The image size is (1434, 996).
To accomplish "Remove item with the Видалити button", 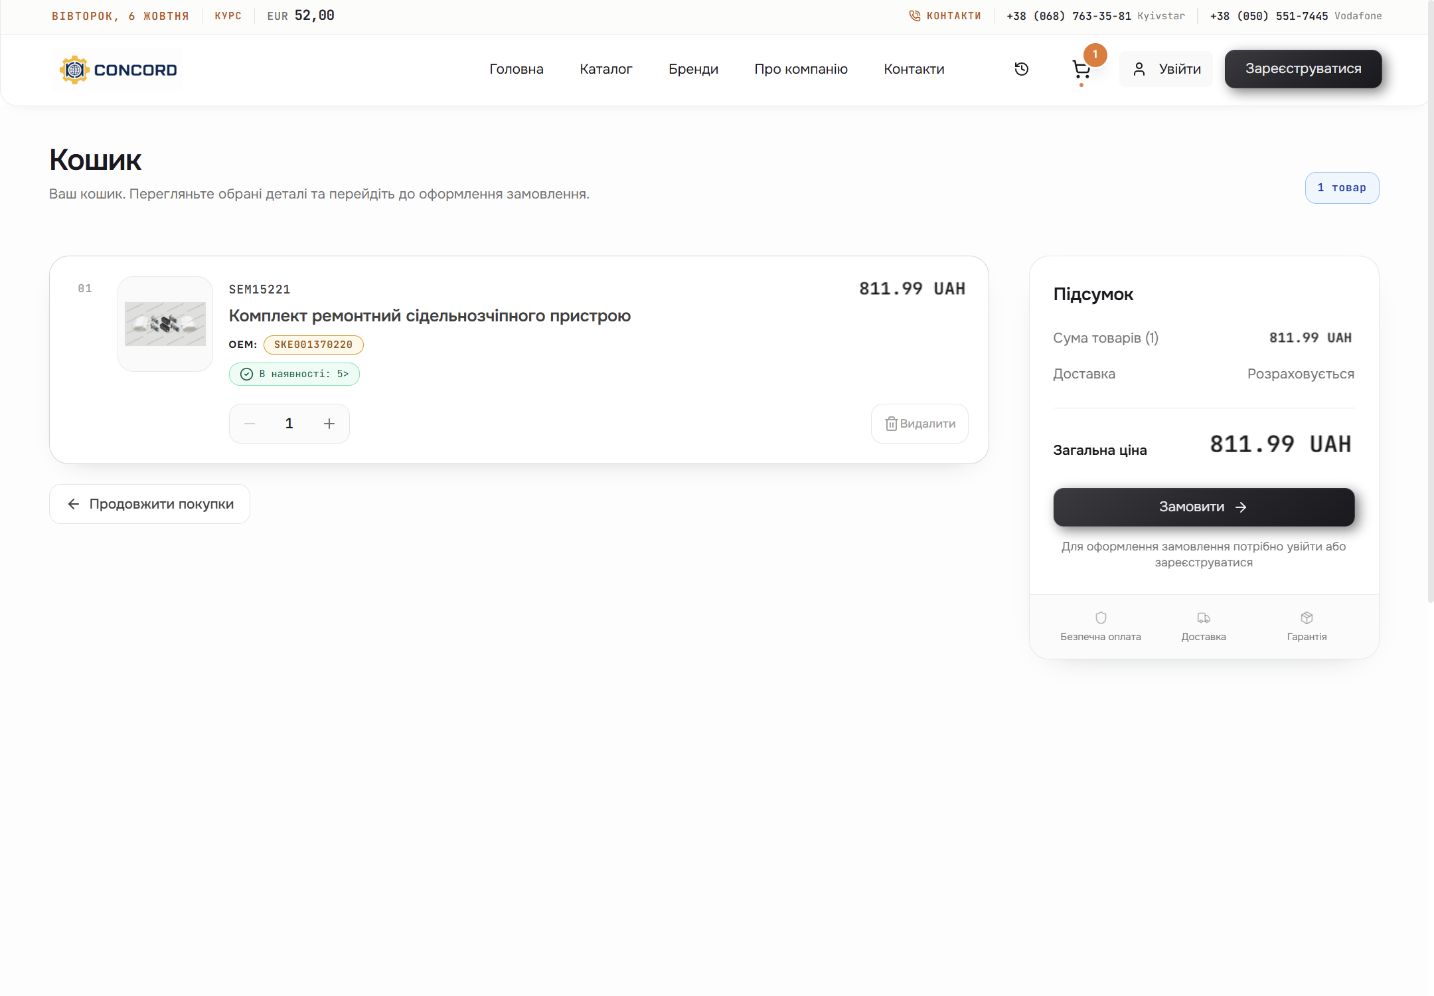I will pyautogui.click(x=920, y=424).
